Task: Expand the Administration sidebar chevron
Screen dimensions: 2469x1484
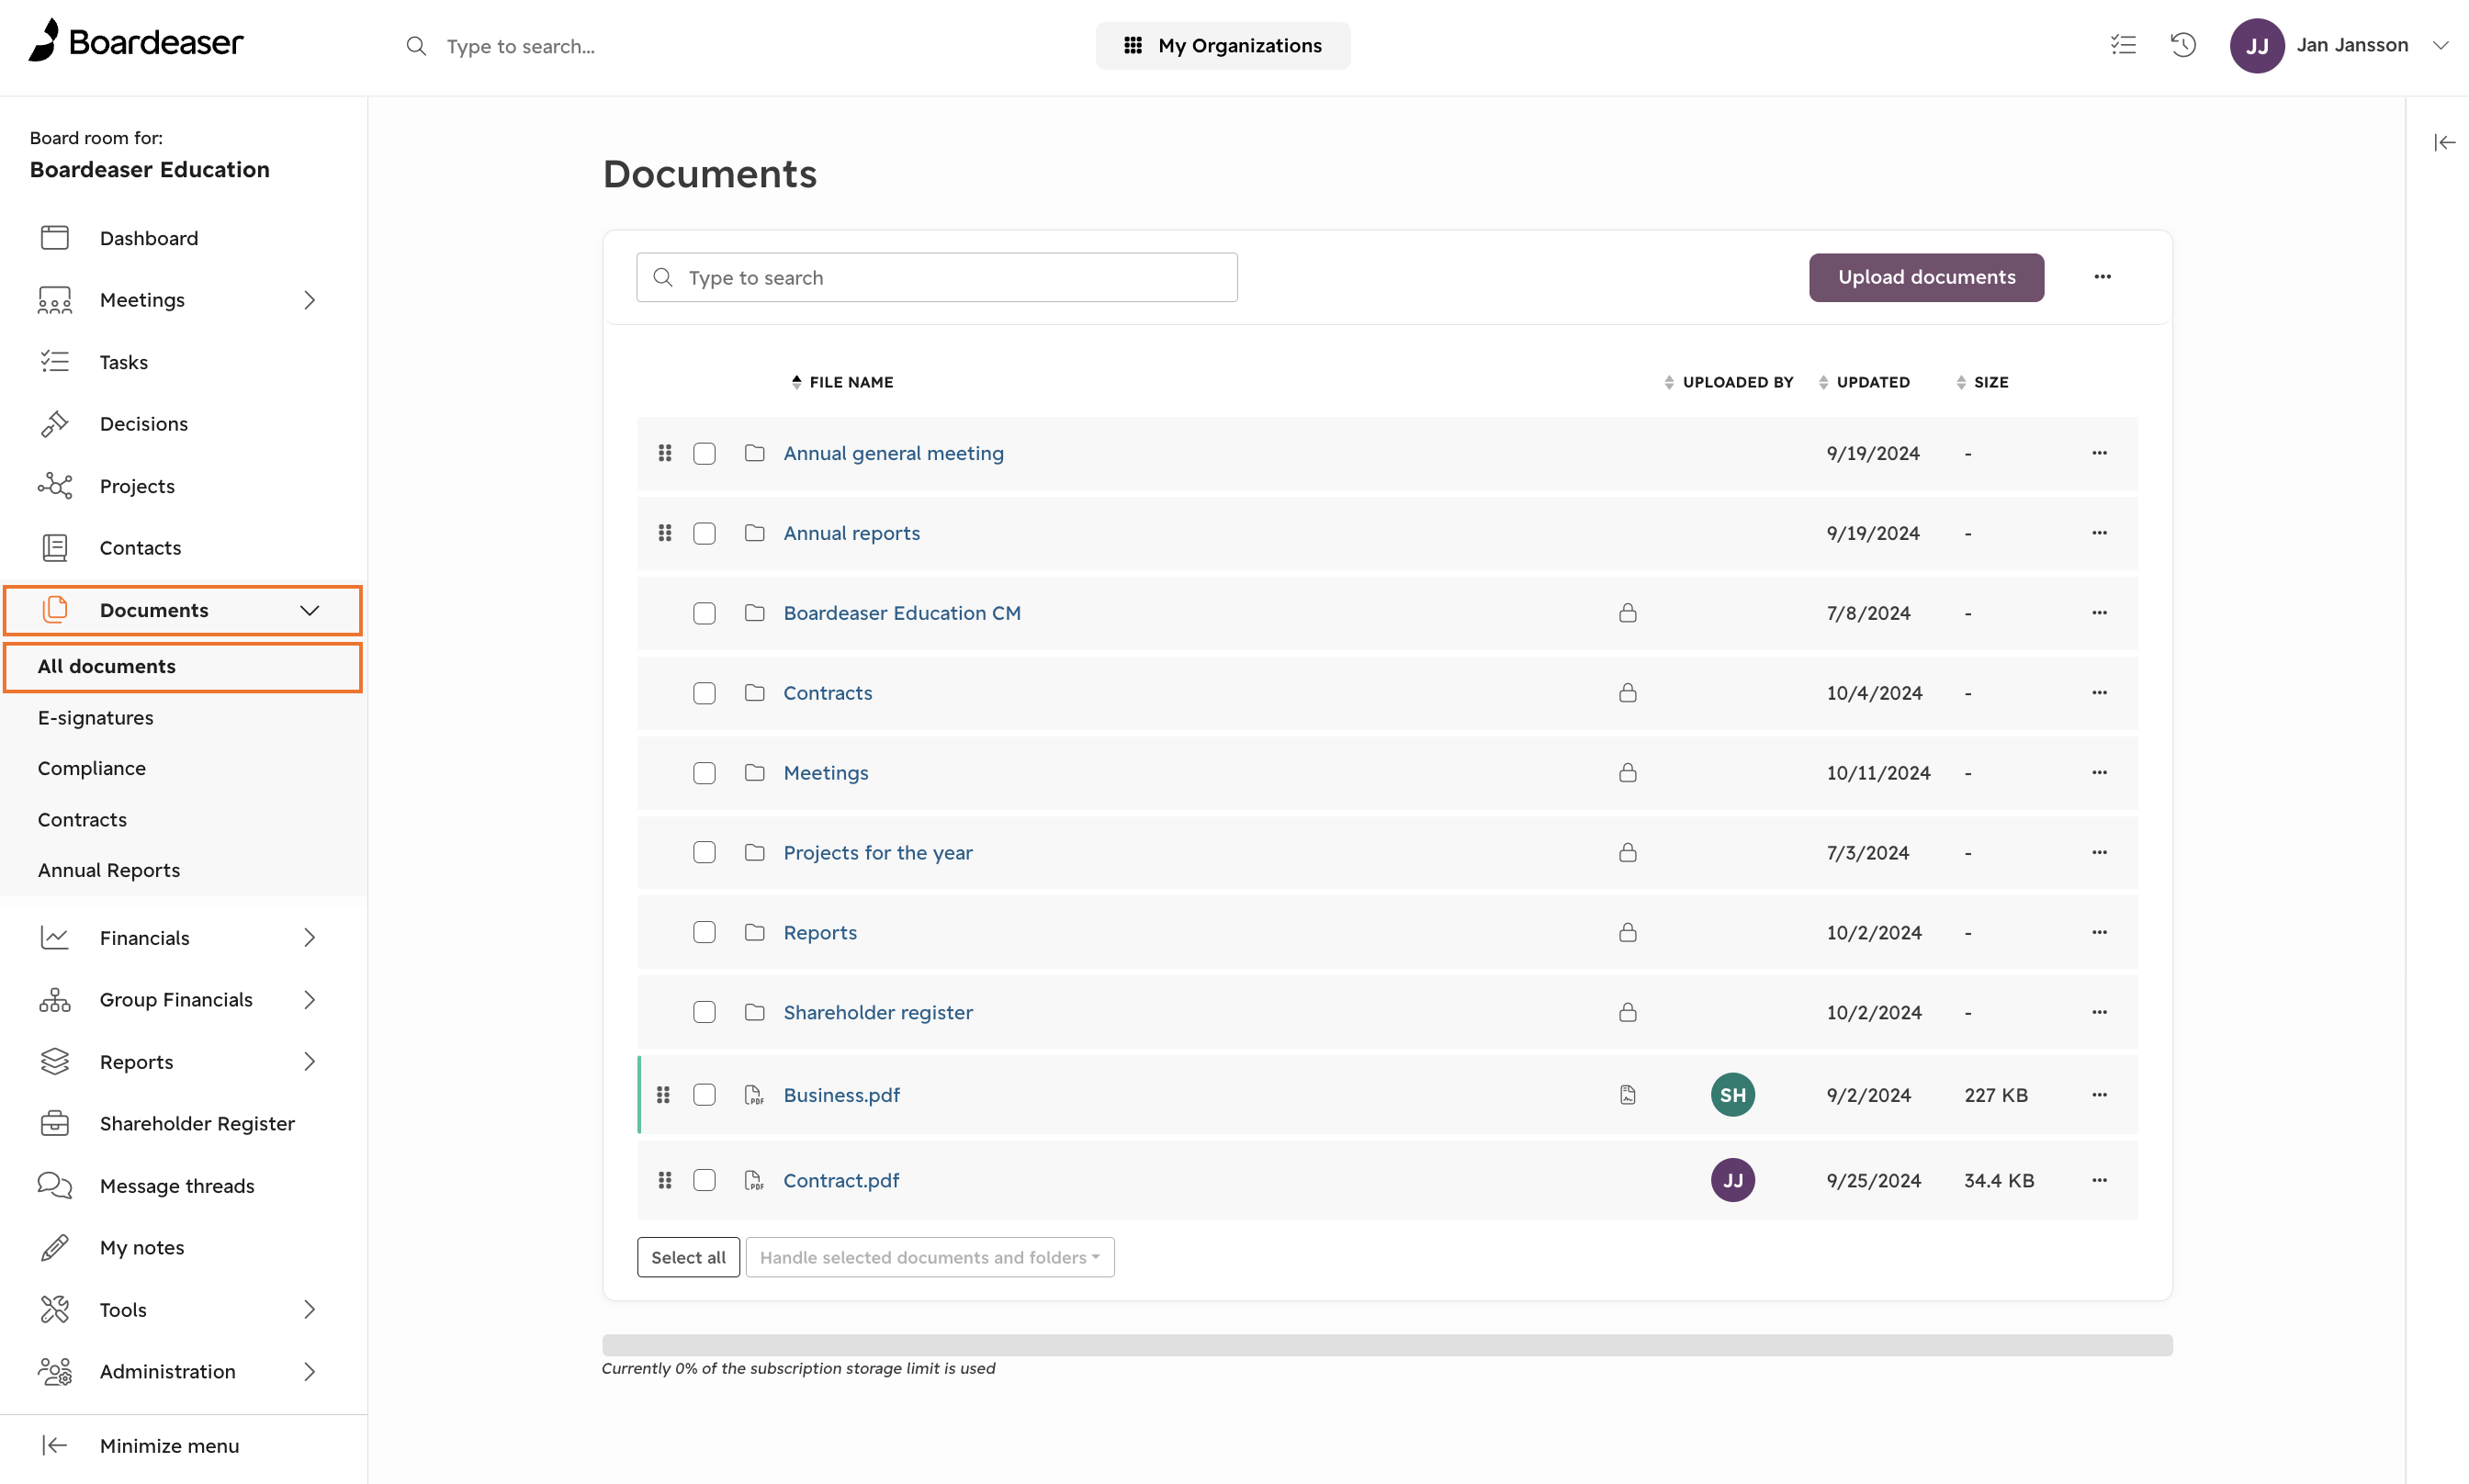Action: pyautogui.click(x=310, y=1371)
